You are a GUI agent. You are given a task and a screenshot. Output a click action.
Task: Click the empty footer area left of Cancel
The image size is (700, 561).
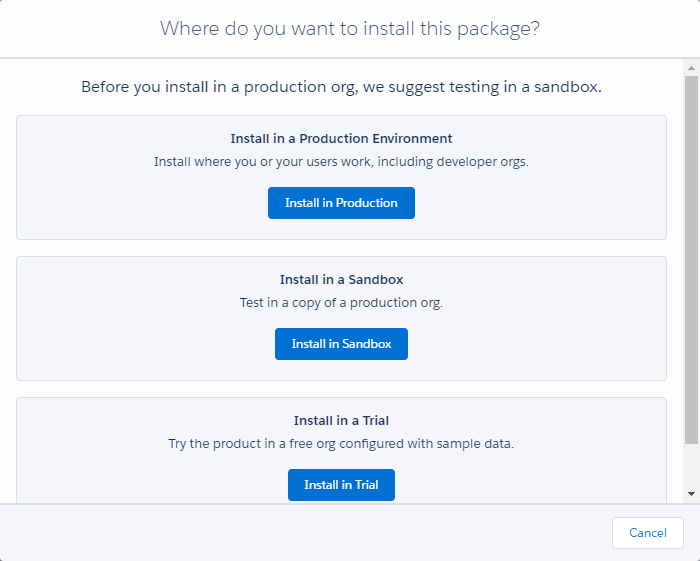pos(300,533)
